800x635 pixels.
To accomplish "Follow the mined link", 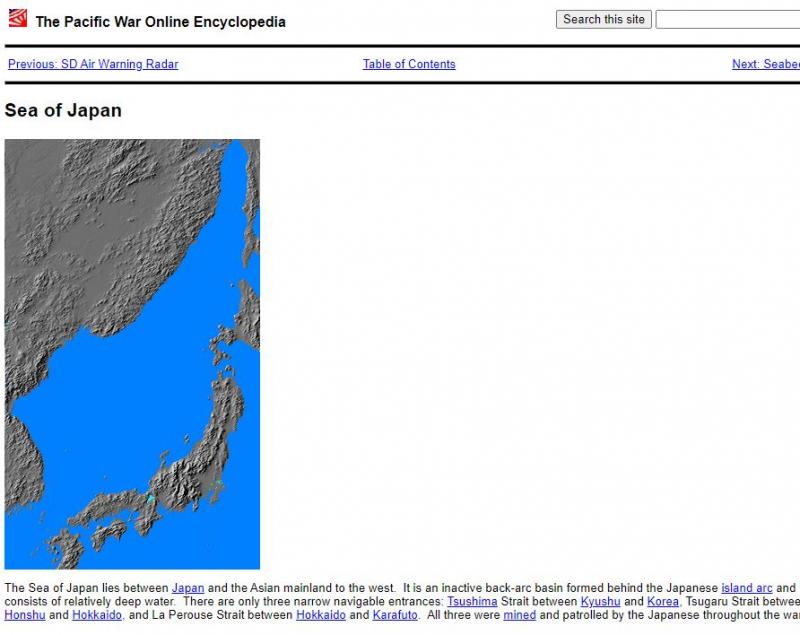I will tap(519, 615).
